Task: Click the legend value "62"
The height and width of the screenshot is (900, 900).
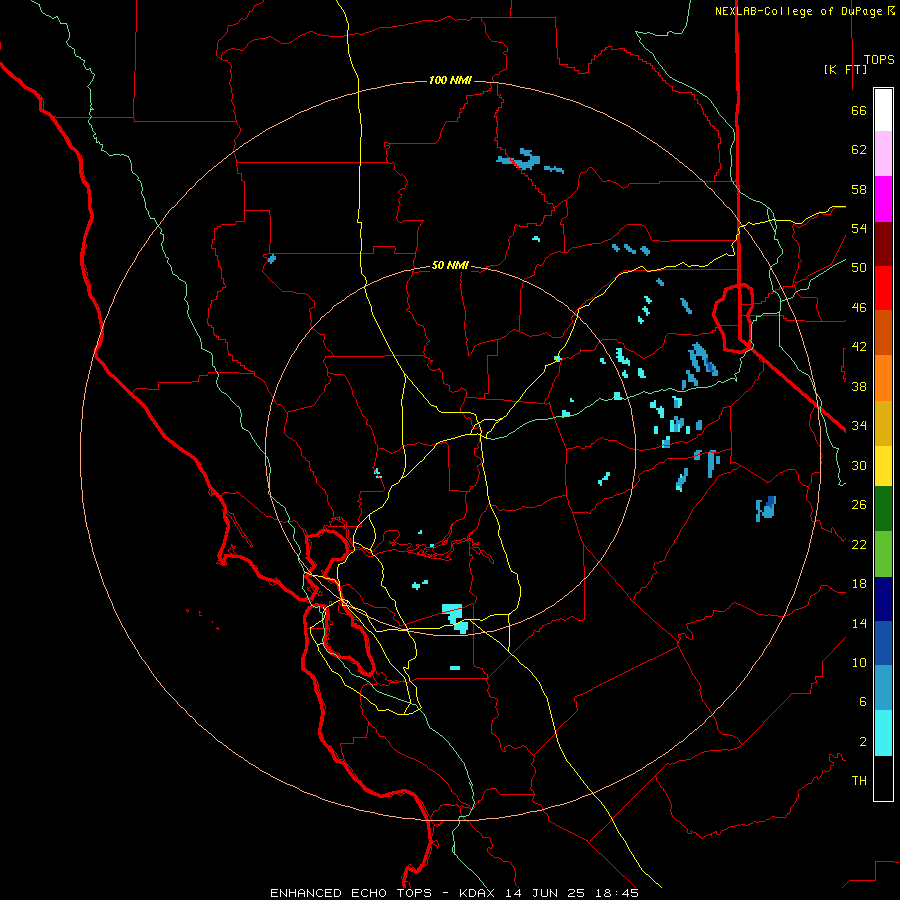Action: coord(859,150)
